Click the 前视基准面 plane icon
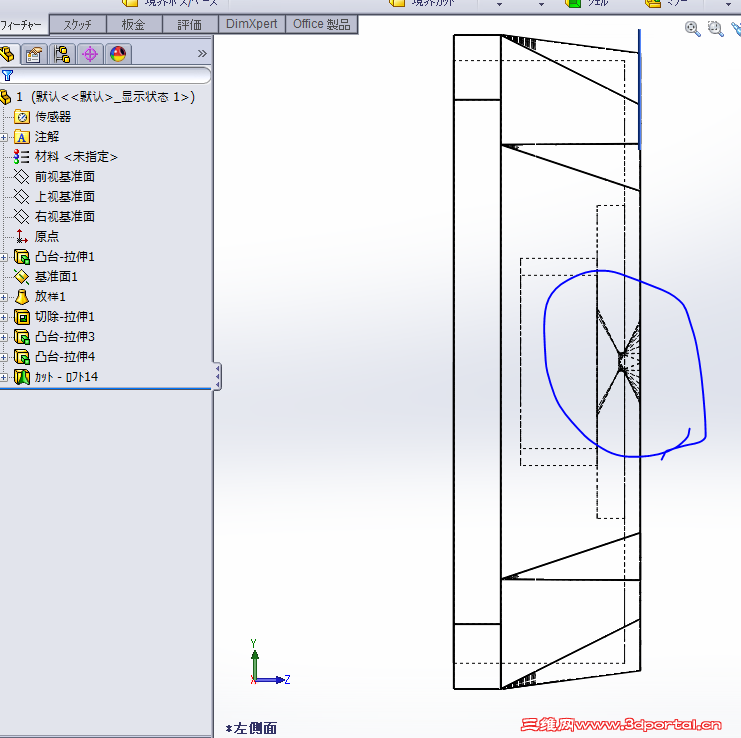Screen dimensions: 741x738 (x=22, y=176)
